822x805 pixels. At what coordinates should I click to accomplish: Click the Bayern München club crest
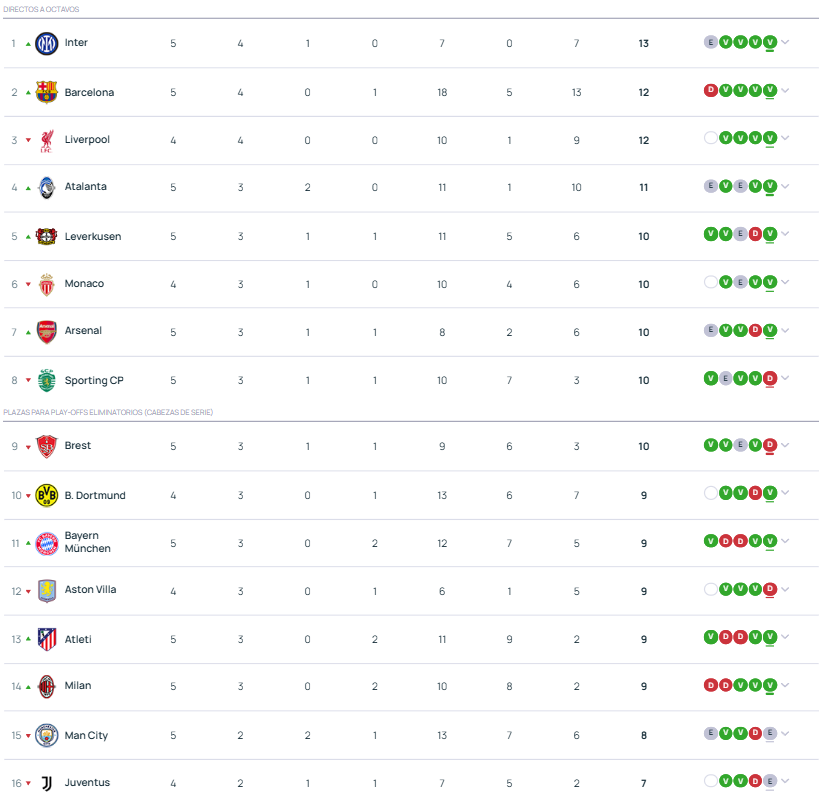[x=46, y=543]
